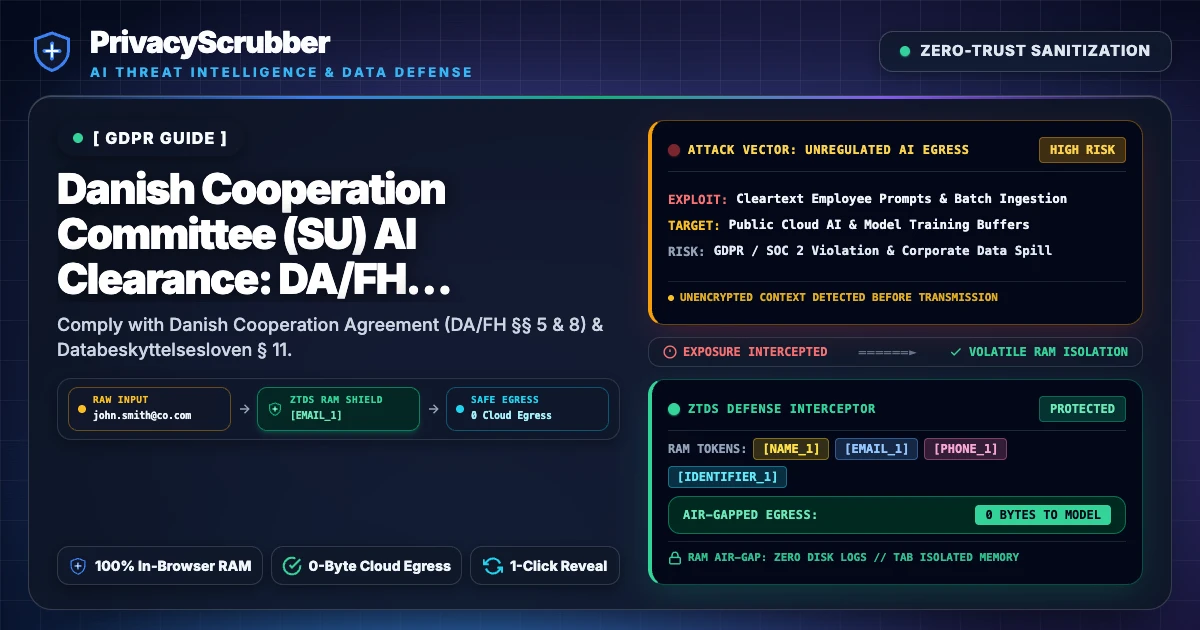The height and width of the screenshot is (630, 1200).
Task: Click refresh icon in 1-Click Reveal badge
Action: (492, 566)
